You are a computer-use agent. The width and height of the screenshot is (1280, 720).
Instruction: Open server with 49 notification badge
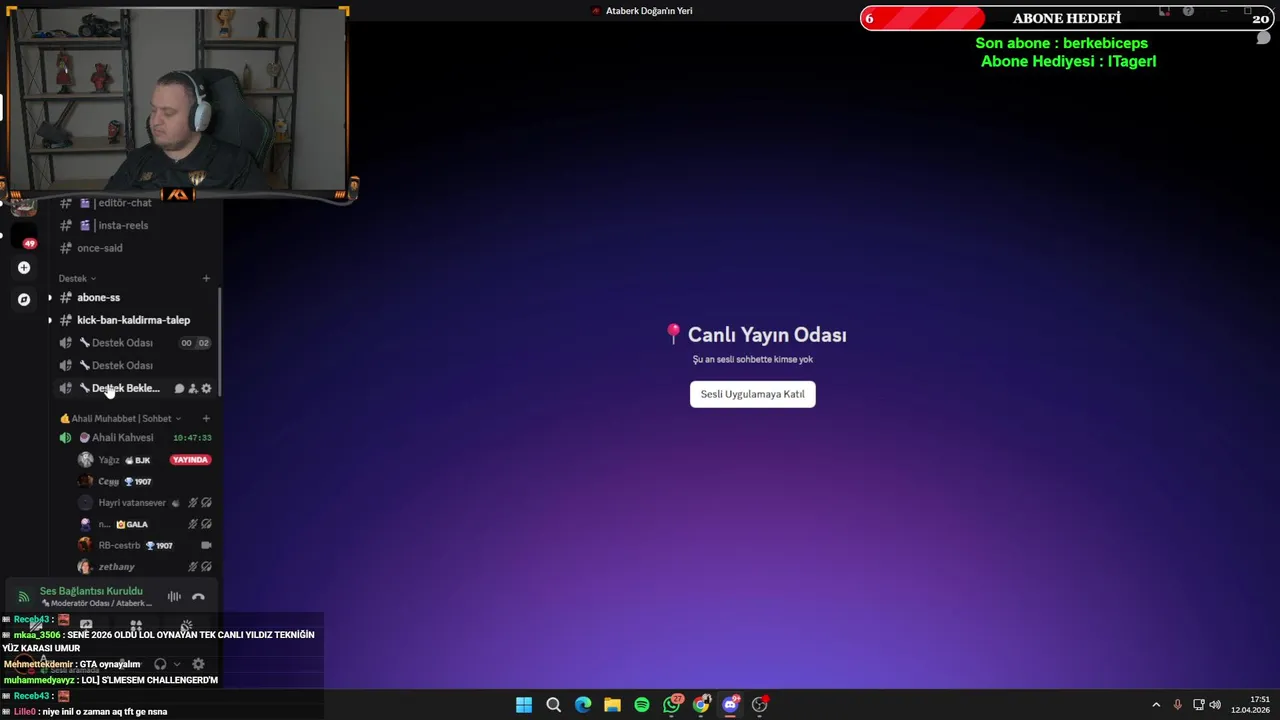point(24,237)
